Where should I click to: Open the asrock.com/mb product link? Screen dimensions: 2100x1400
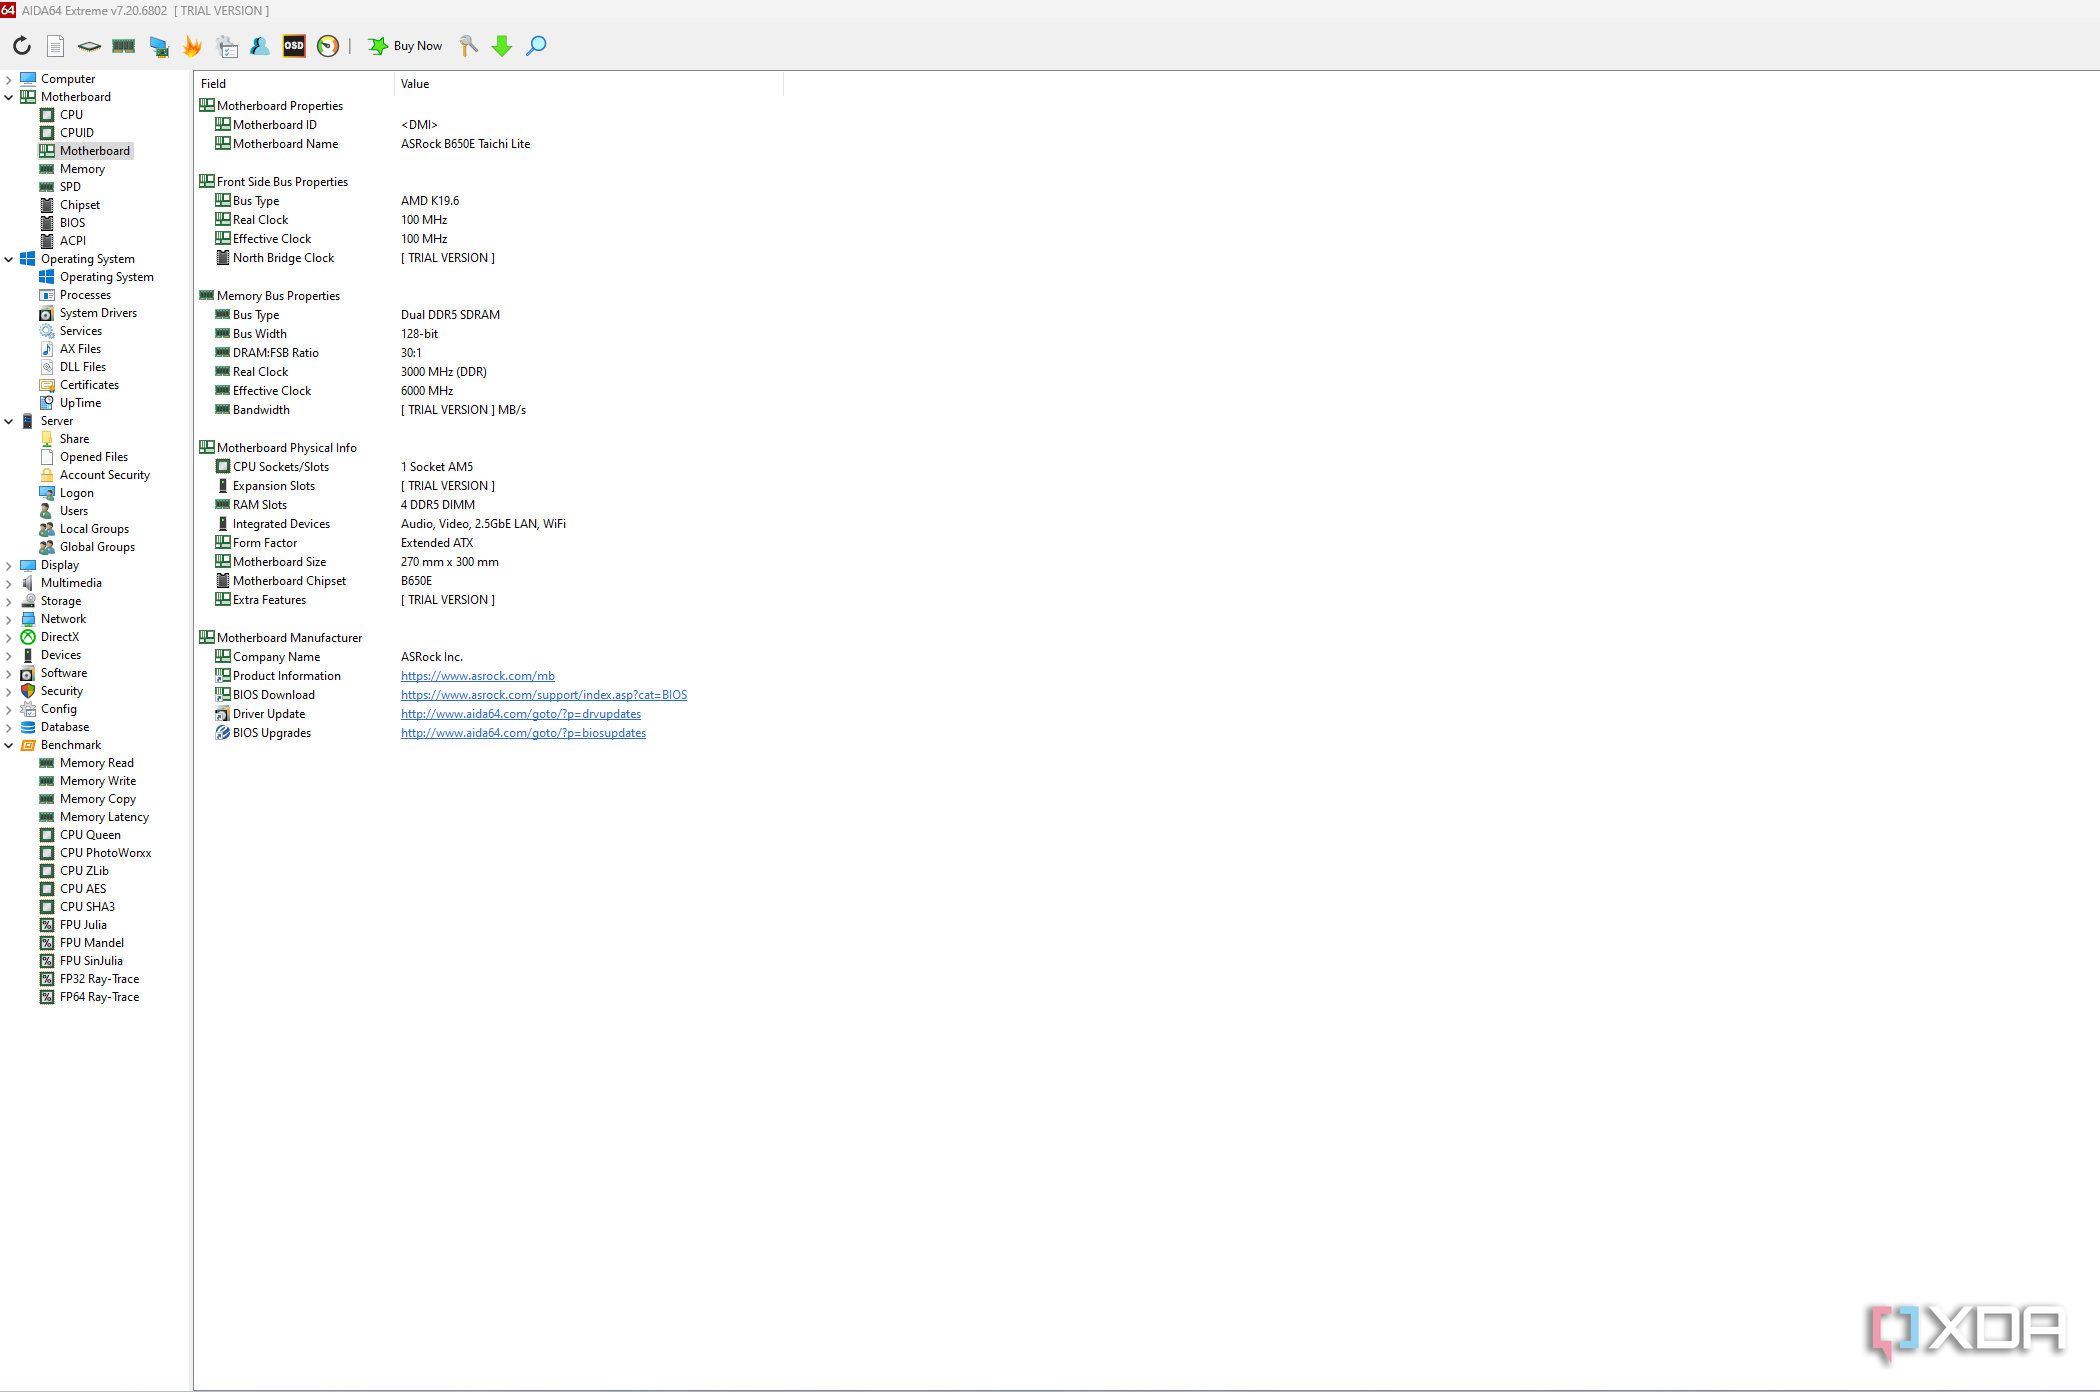point(477,676)
